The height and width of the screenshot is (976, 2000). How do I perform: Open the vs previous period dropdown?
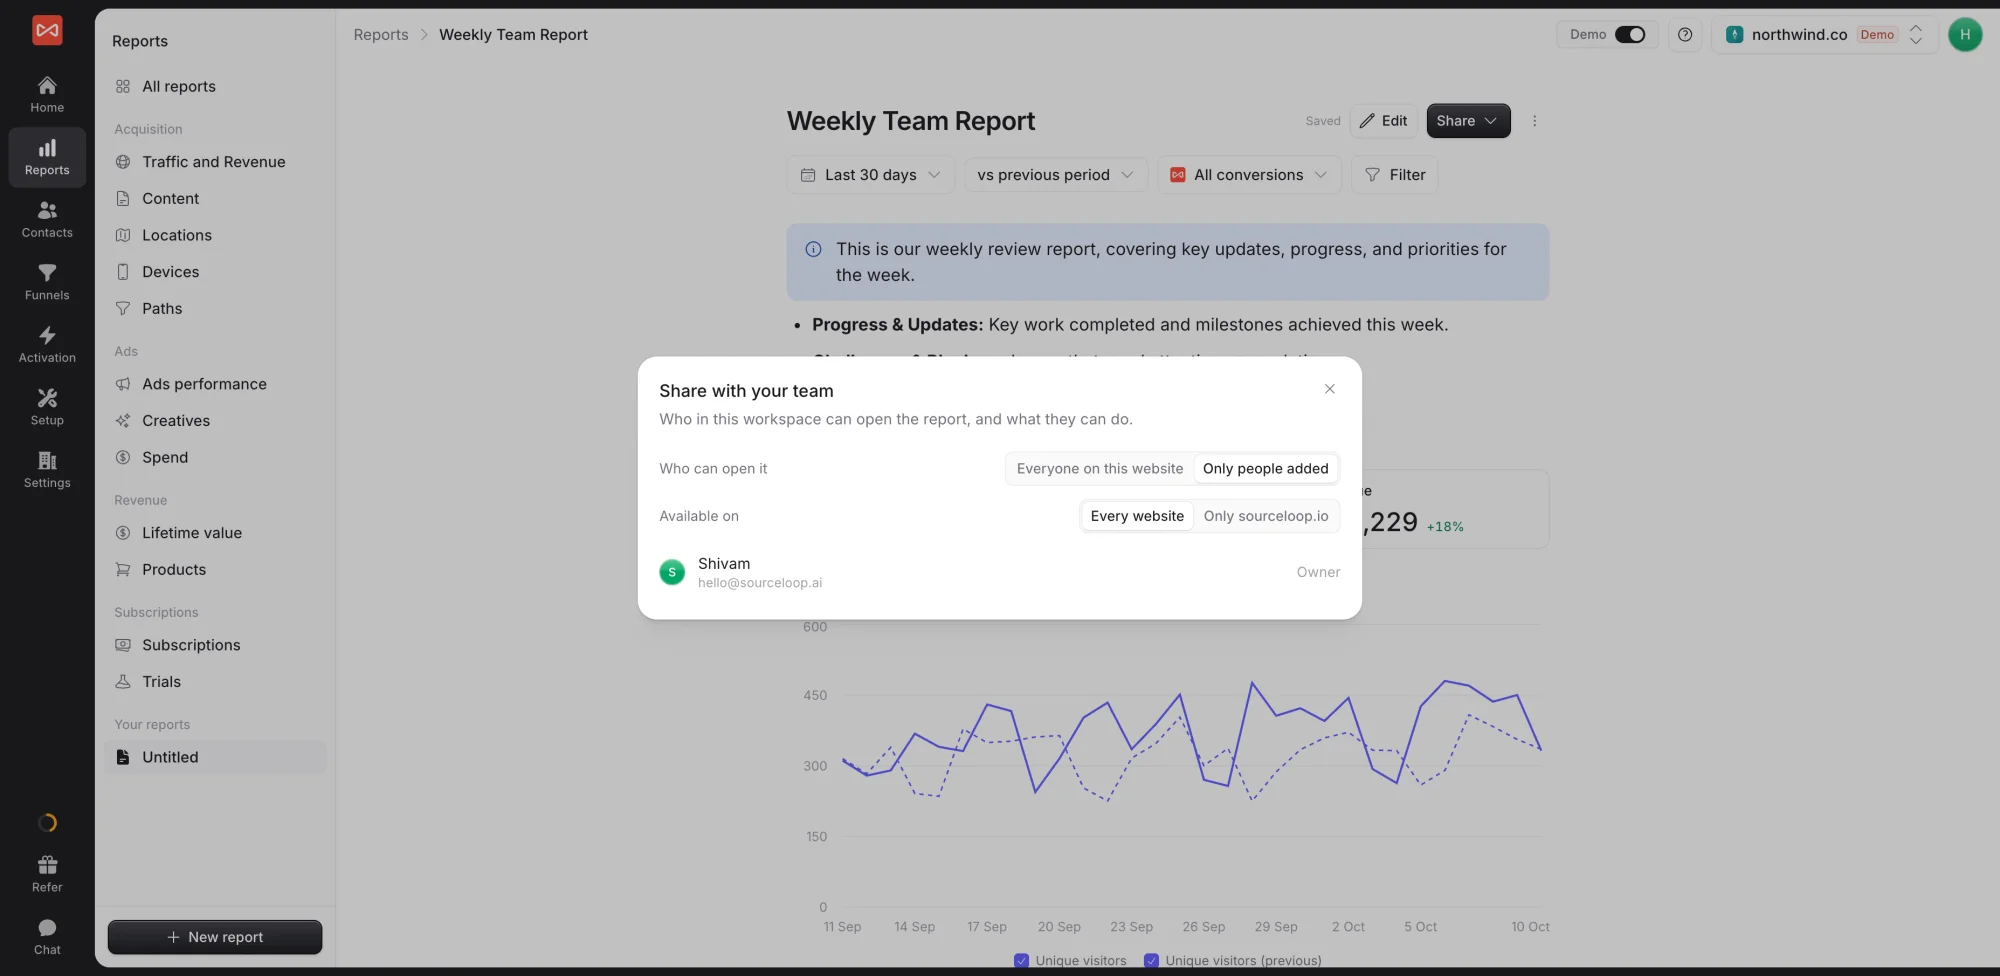1055,175
